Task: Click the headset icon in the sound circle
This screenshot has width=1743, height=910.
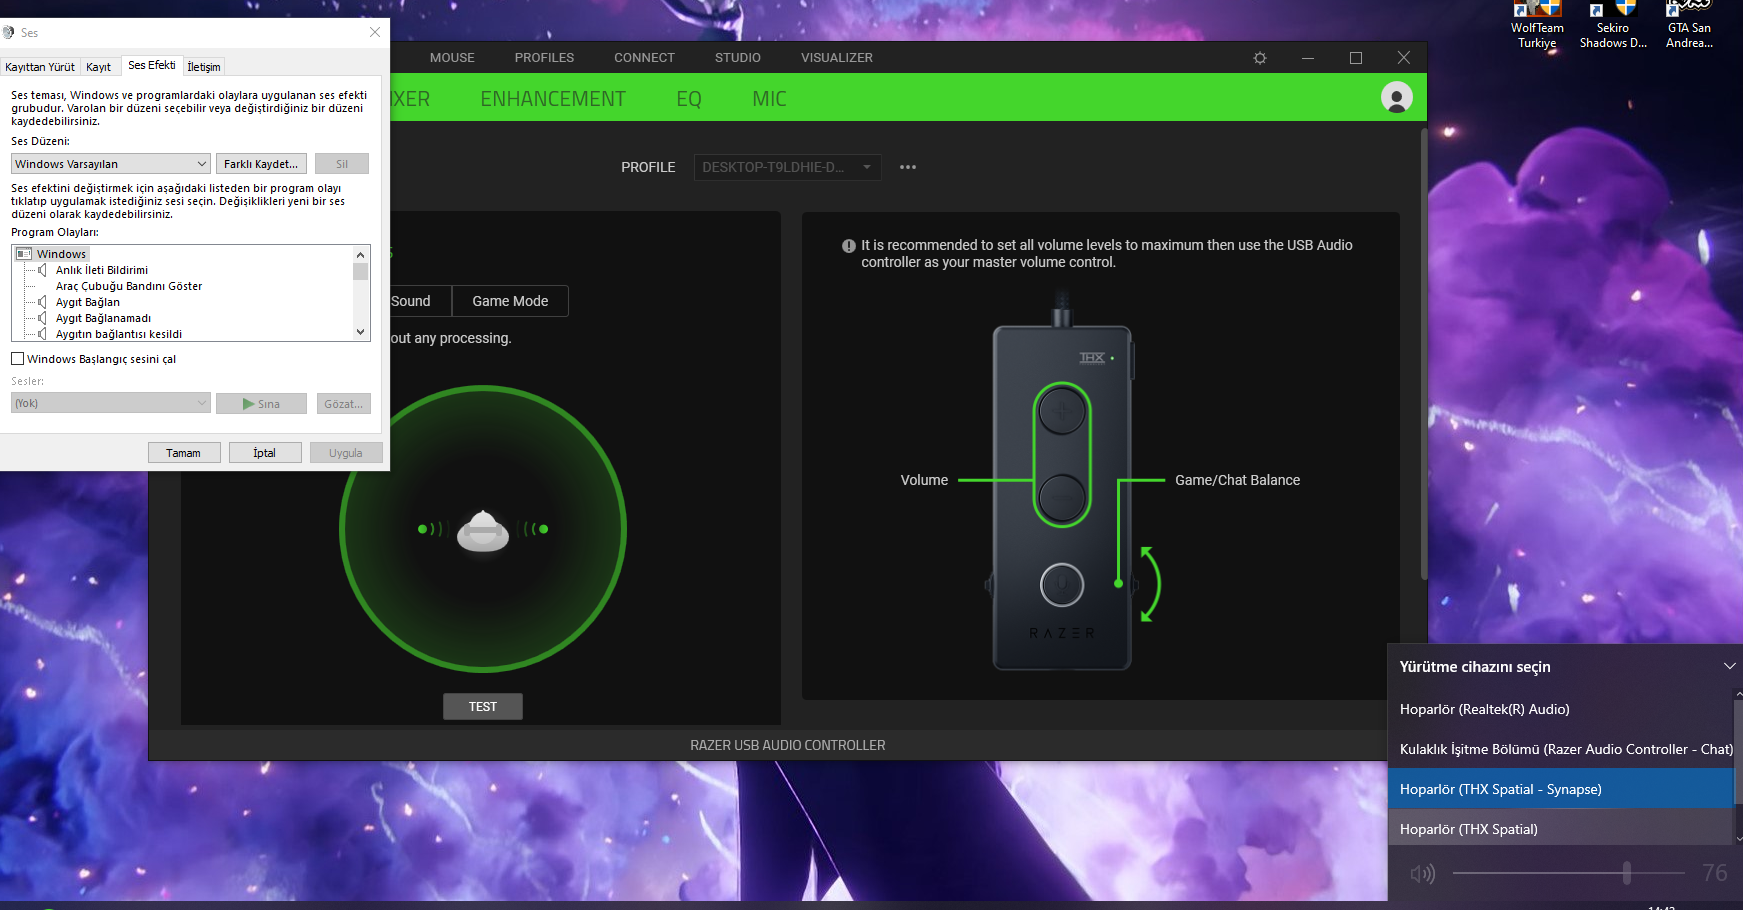Action: coord(483,531)
